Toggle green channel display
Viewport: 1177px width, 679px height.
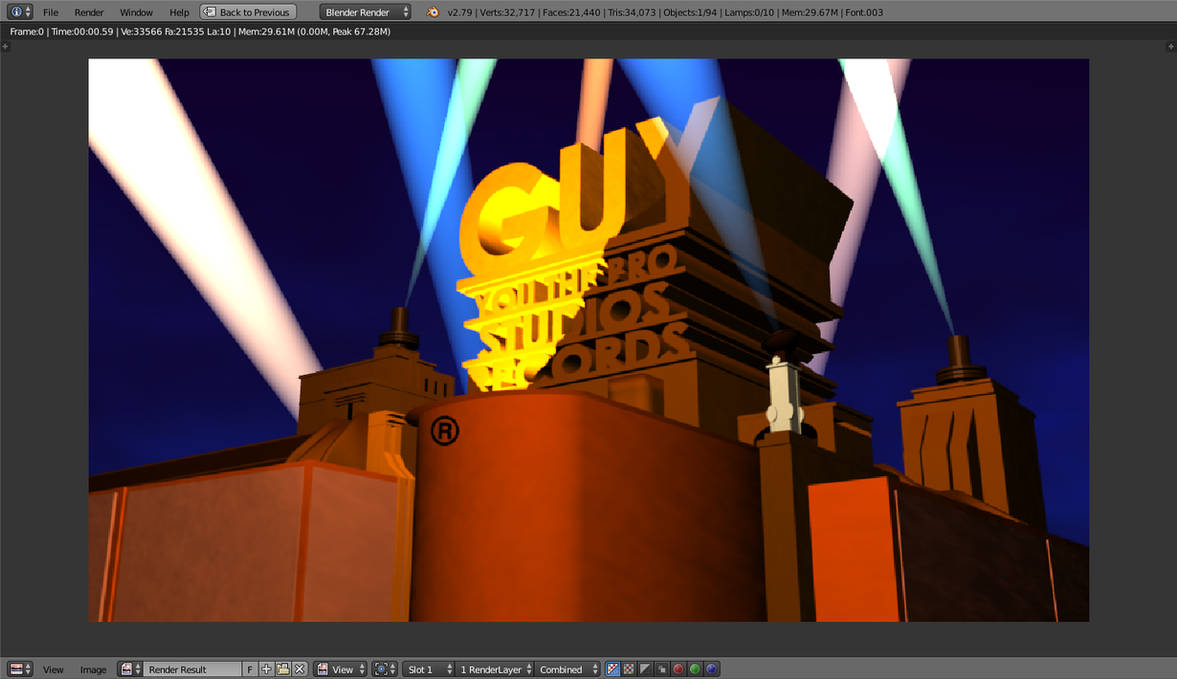click(695, 669)
